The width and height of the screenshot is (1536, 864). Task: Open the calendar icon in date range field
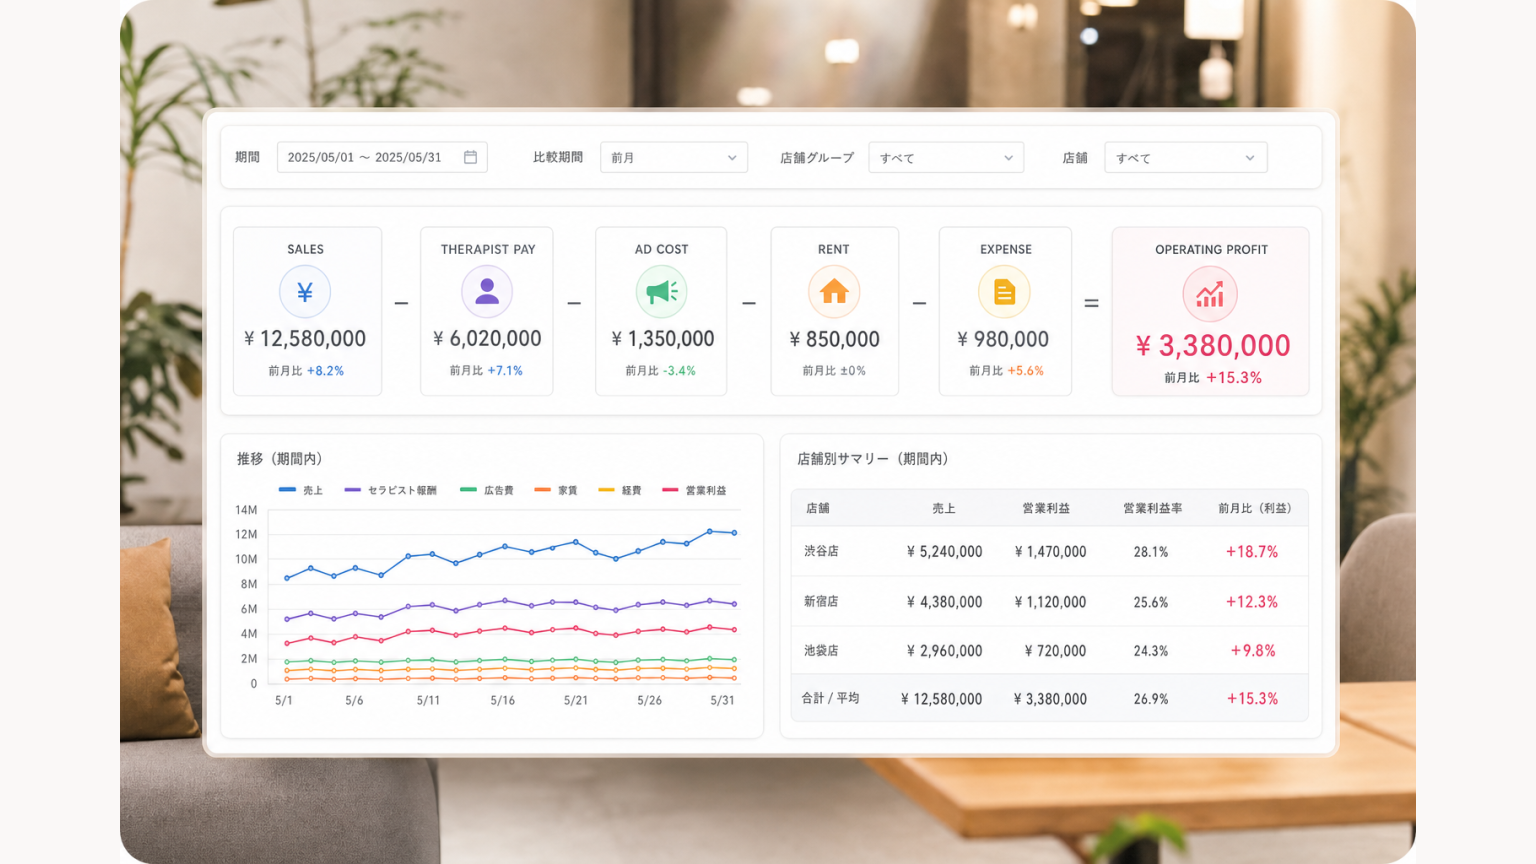(470, 157)
